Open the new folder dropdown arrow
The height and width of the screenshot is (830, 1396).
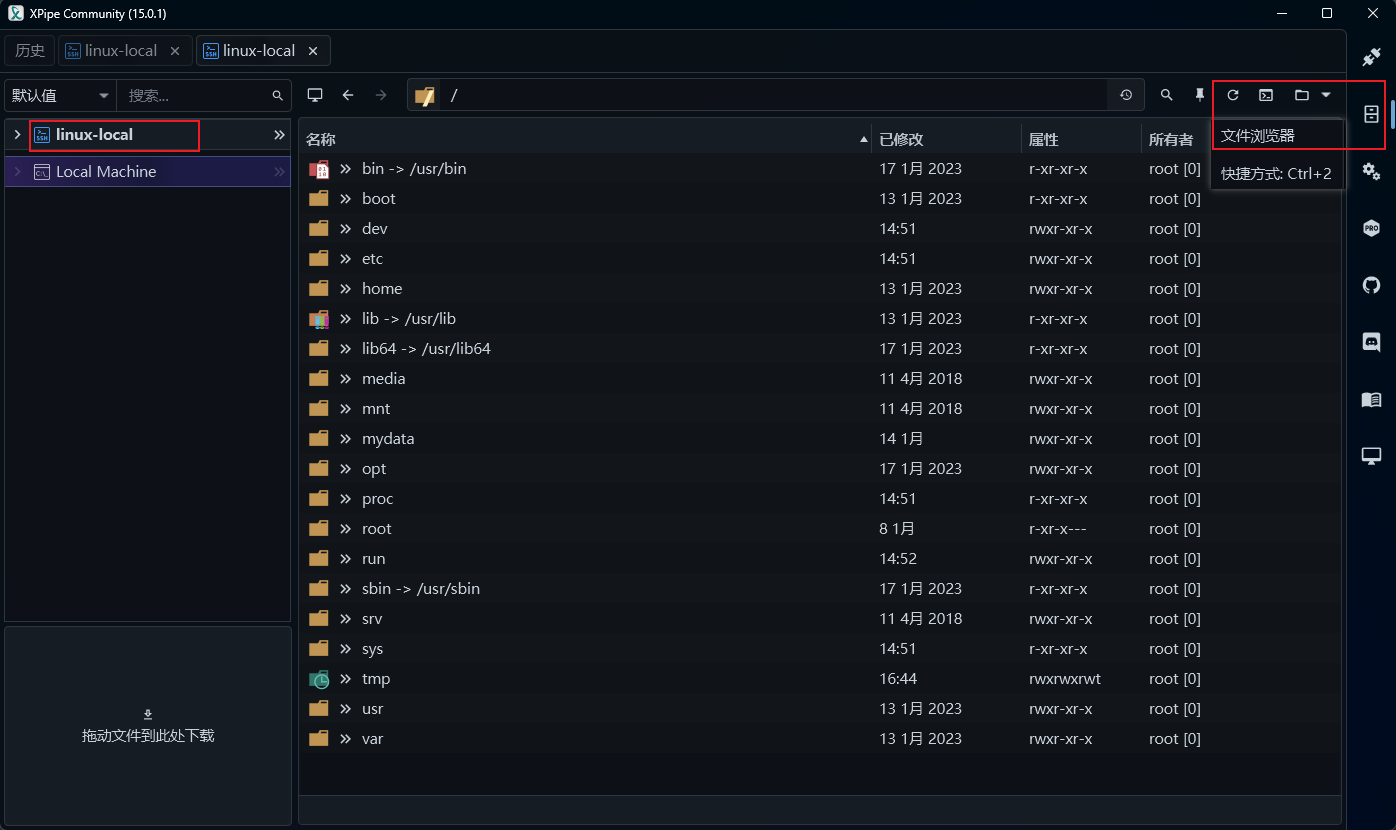(1326, 95)
